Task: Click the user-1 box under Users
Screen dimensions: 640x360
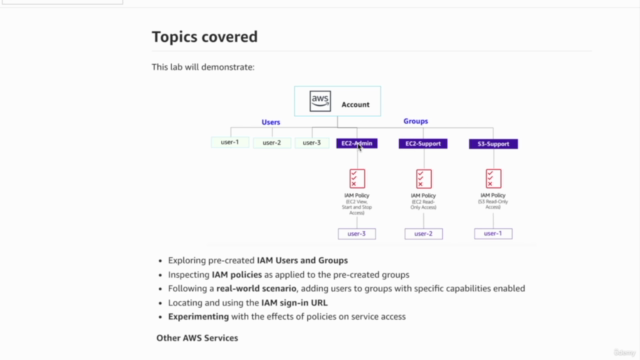Action: coord(230,142)
